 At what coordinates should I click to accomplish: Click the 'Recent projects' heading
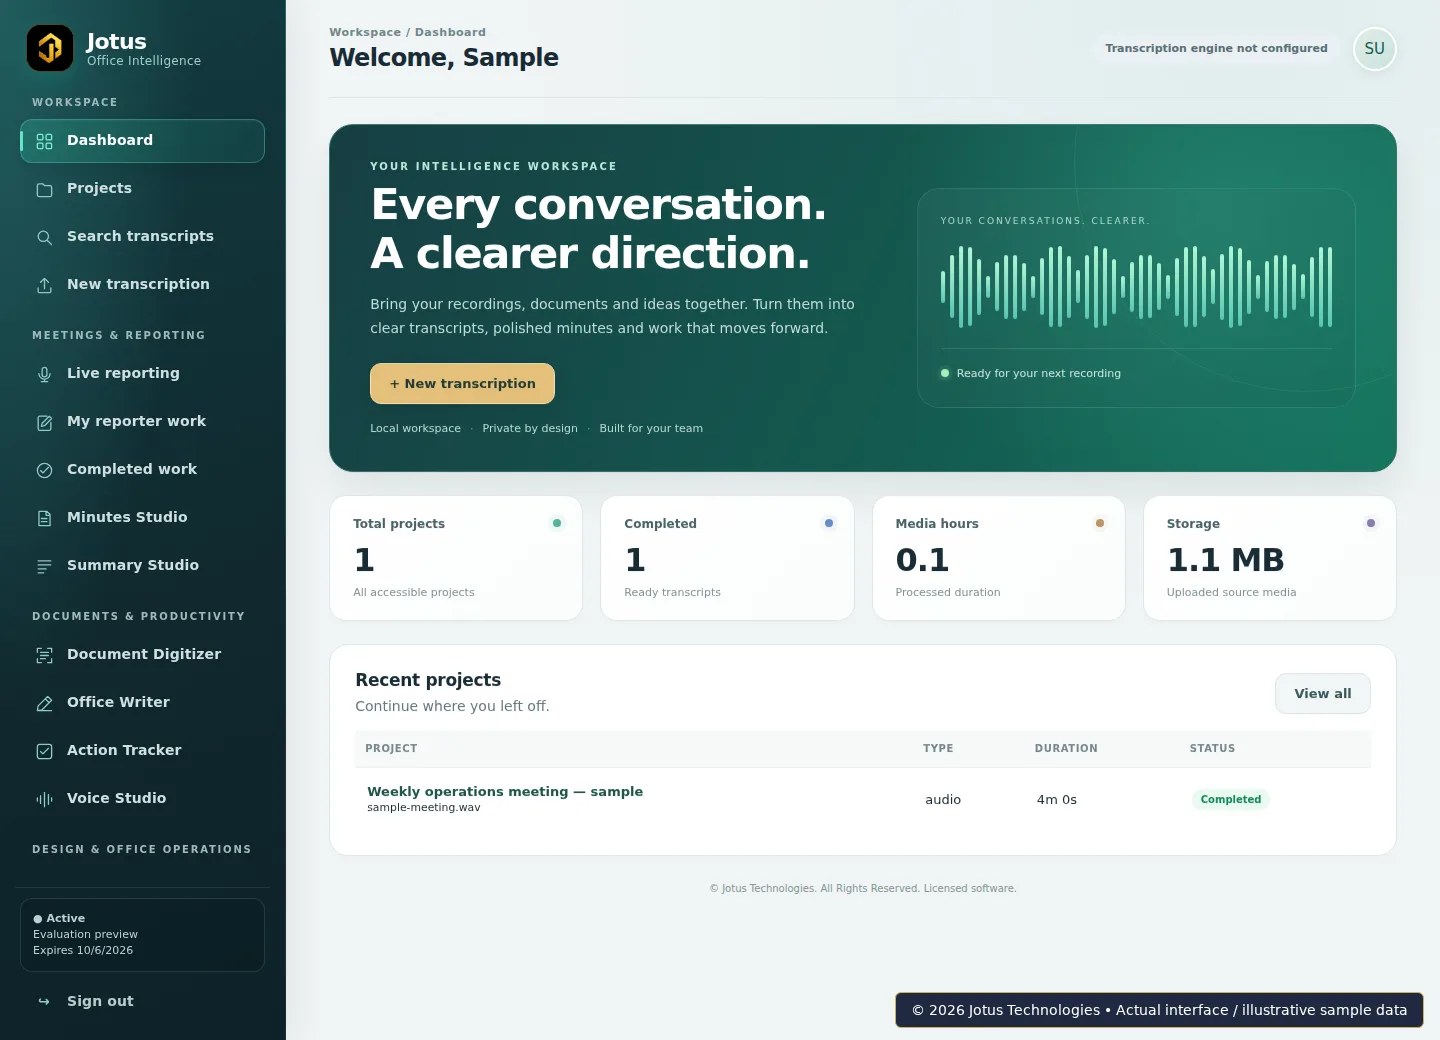(428, 680)
